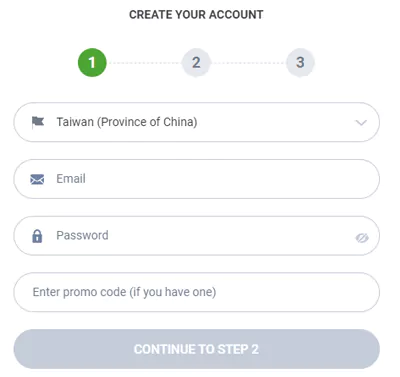400x377 pixels.
Task: Click the 'Enter promo code' placeholder text
Action: pos(124,292)
